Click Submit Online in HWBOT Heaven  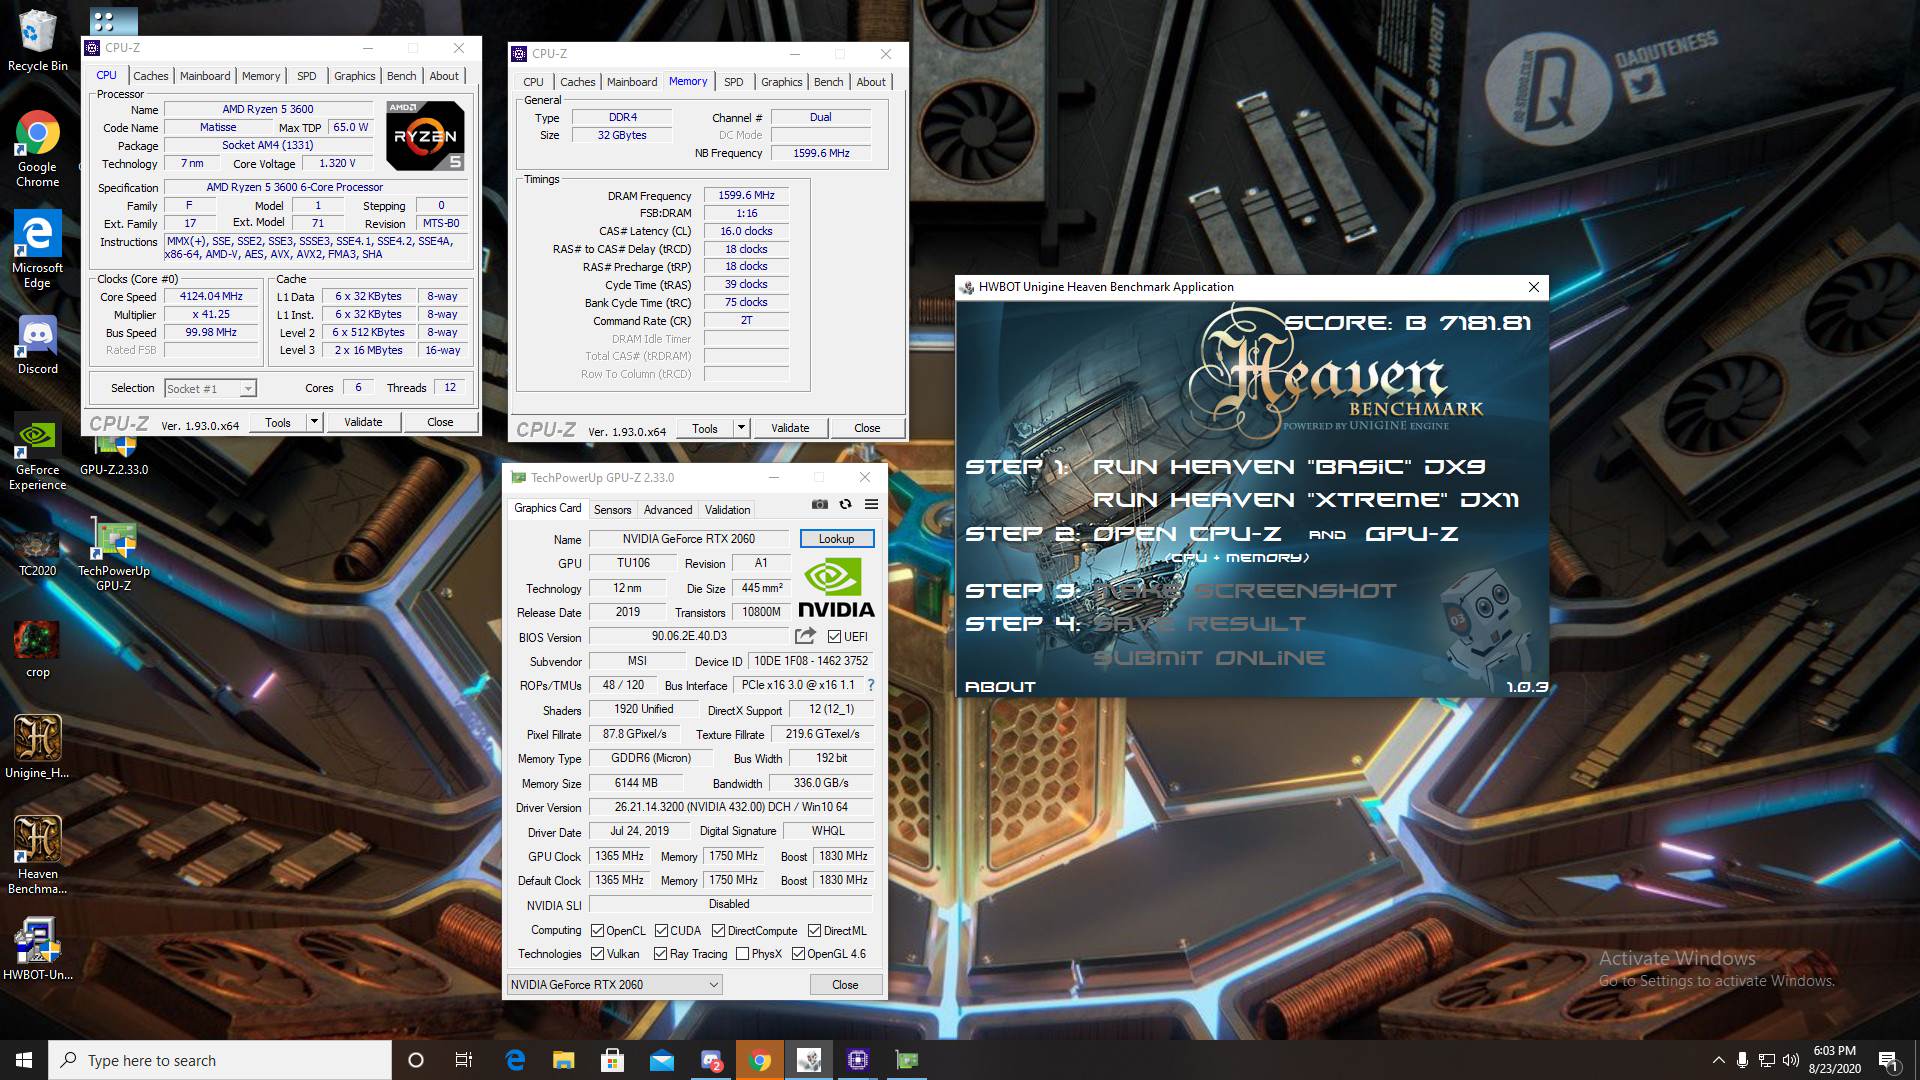coord(1209,658)
